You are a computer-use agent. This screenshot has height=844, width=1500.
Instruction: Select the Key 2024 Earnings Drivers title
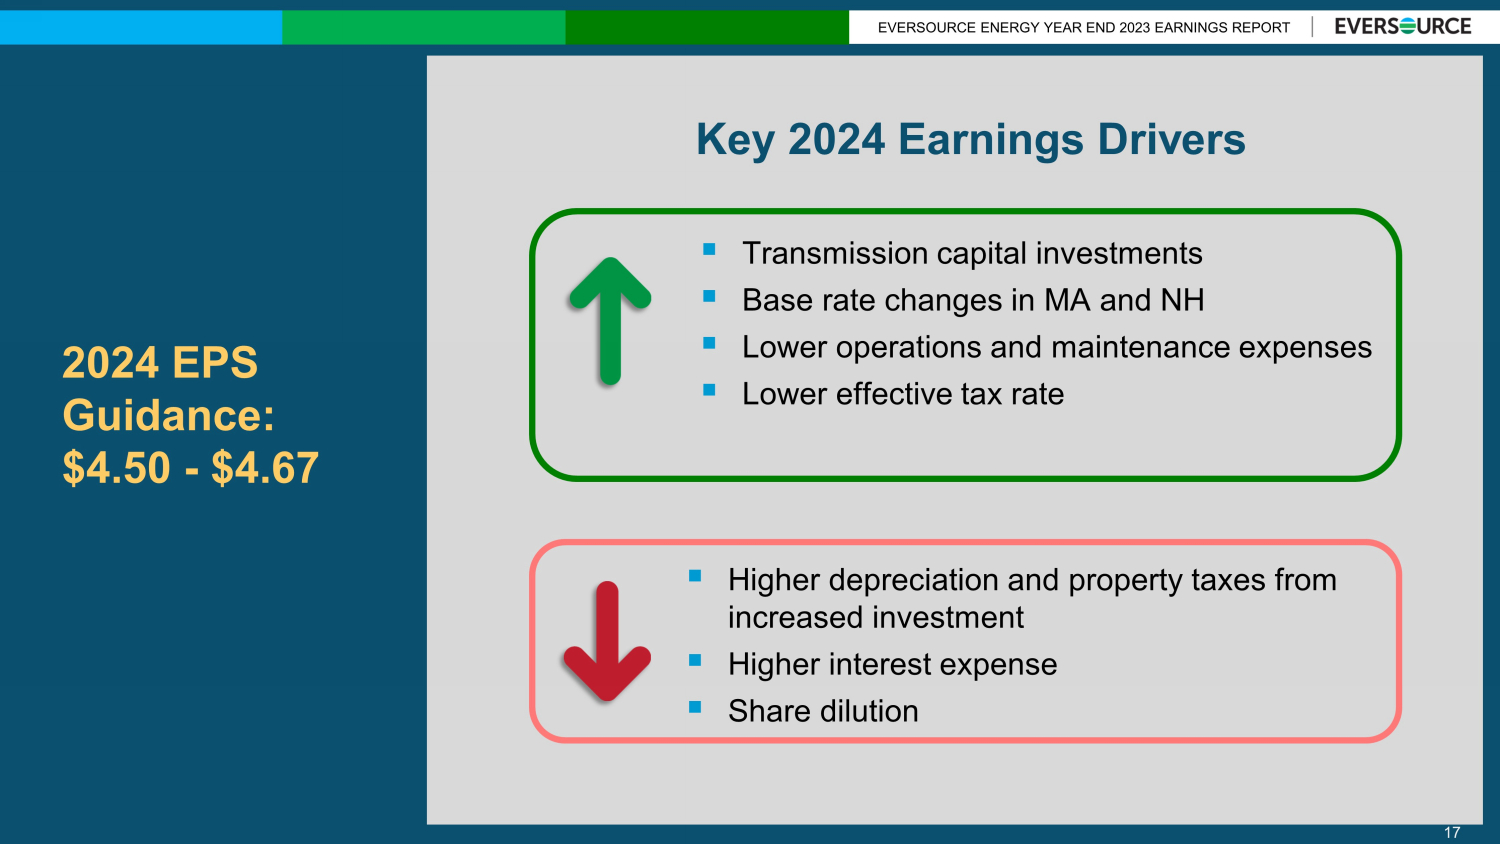[970, 139]
